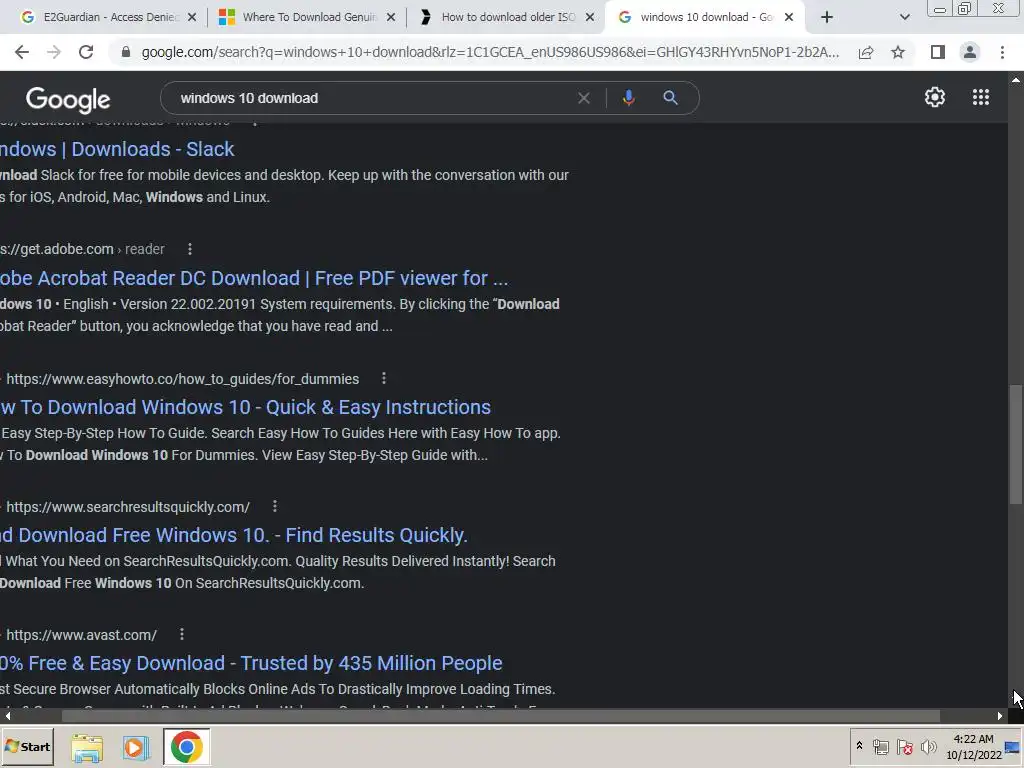Click the vertical scrollbar thumb
Viewport: 1024px width, 768px height.
[1016, 444]
